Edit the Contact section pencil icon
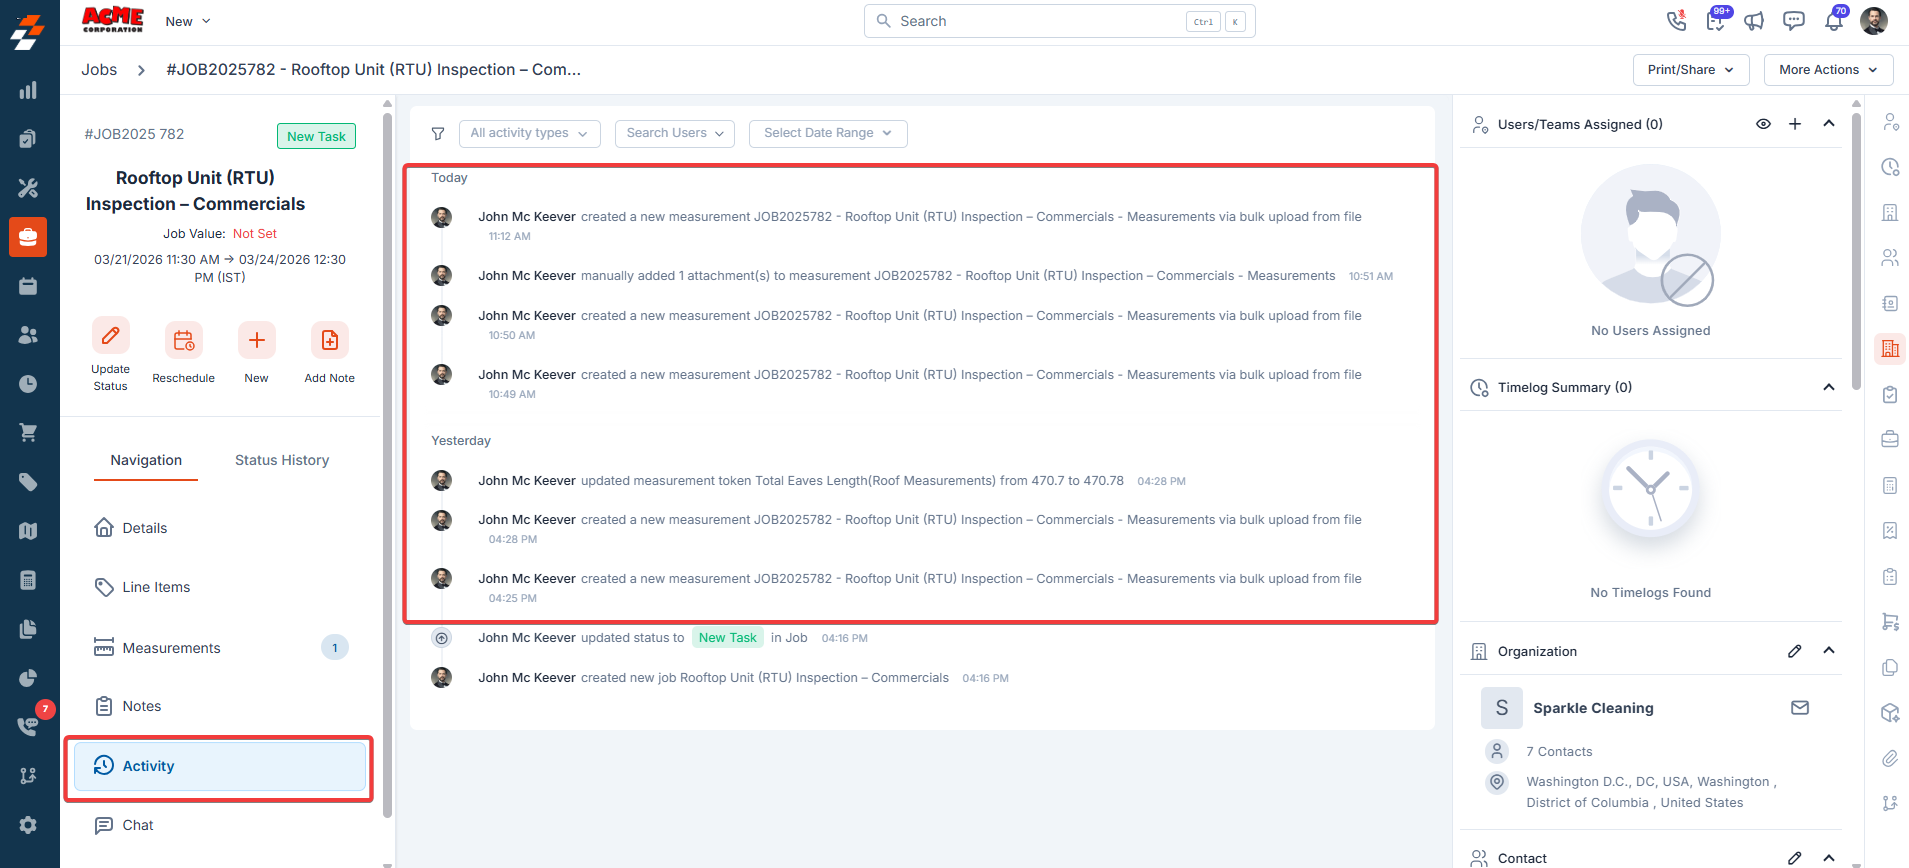The height and width of the screenshot is (868, 1909). coord(1795,858)
